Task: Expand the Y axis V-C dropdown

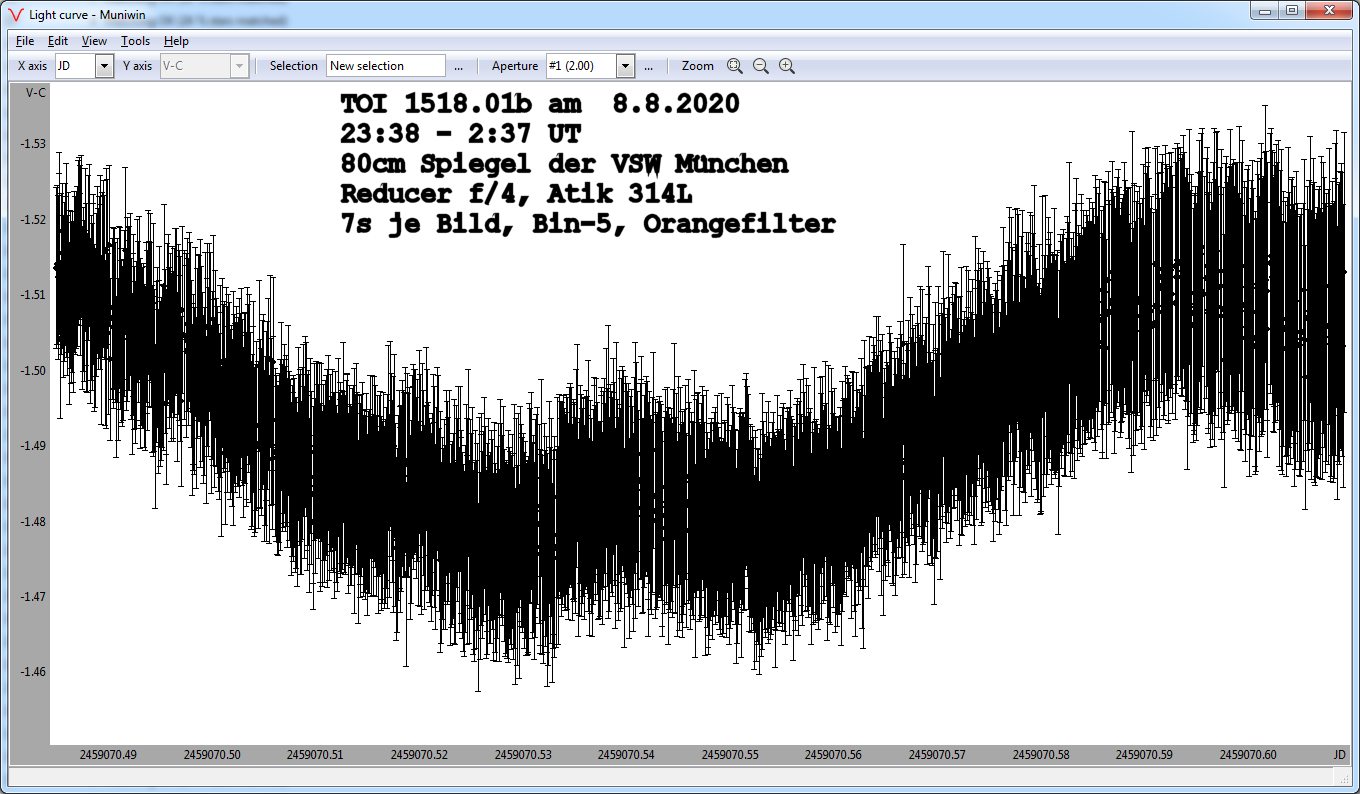Action: (238, 66)
